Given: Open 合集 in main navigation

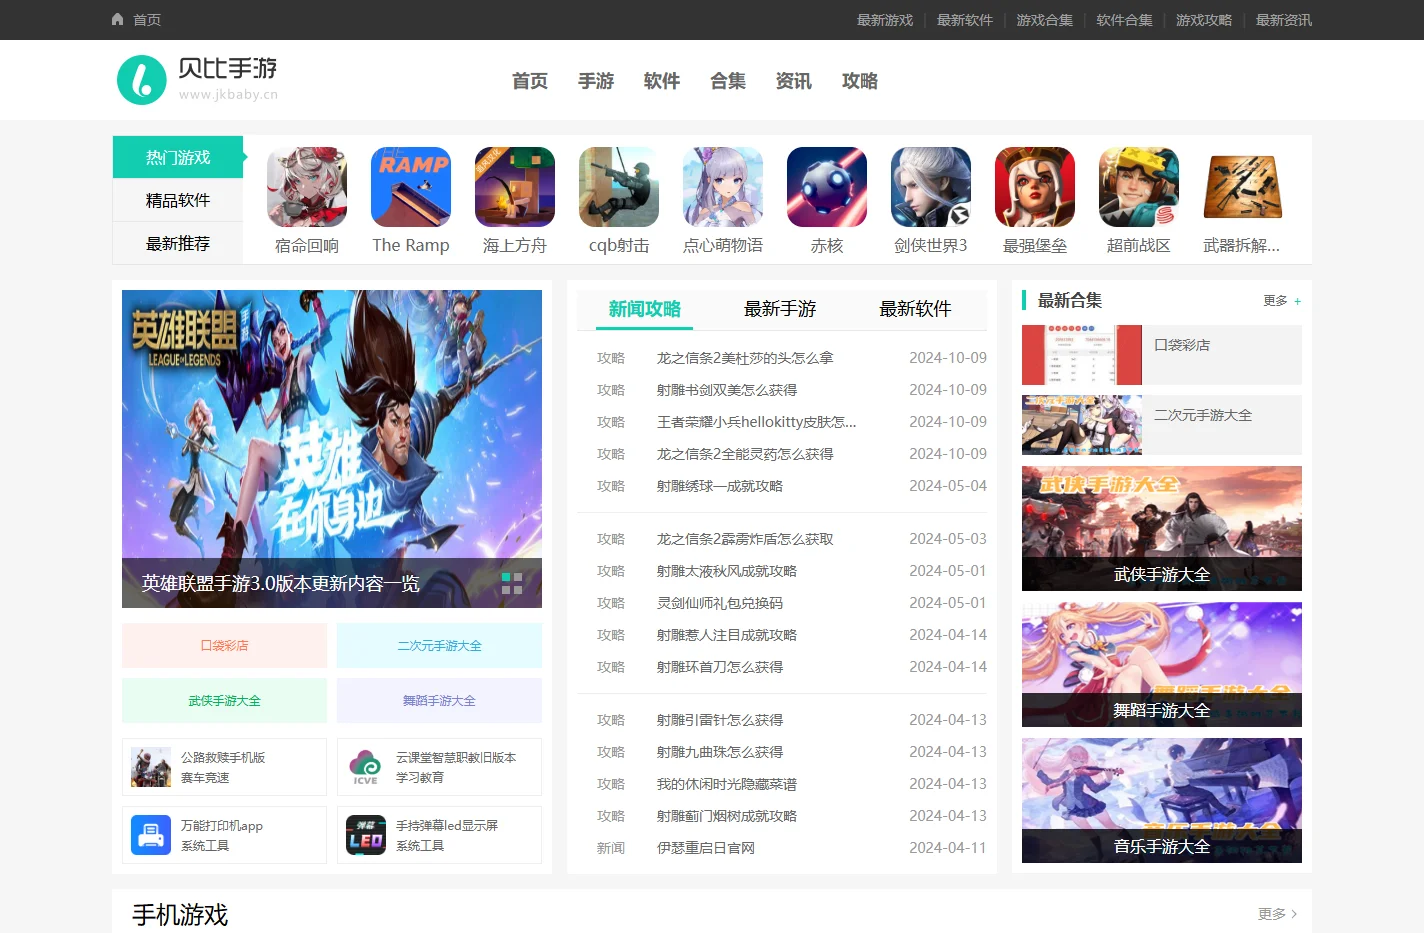Looking at the screenshot, I should pyautogui.click(x=728, y=81).
